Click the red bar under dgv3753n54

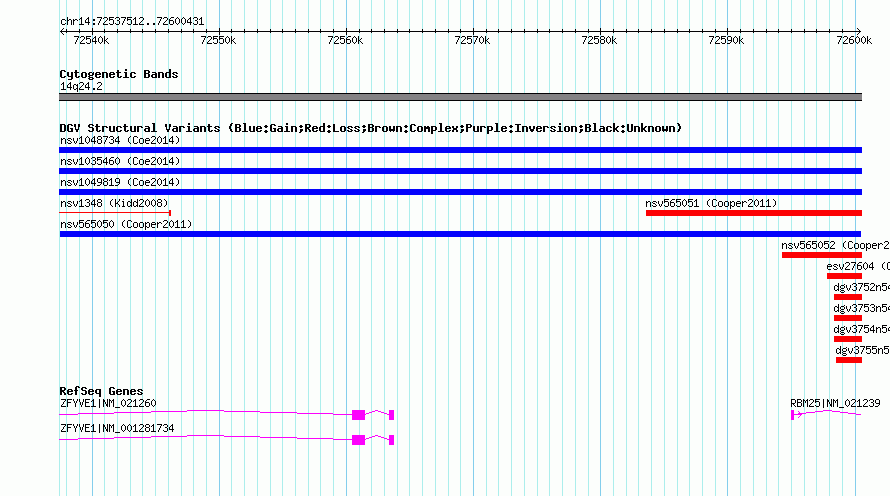pyautogui.click(x=848, y=318)
